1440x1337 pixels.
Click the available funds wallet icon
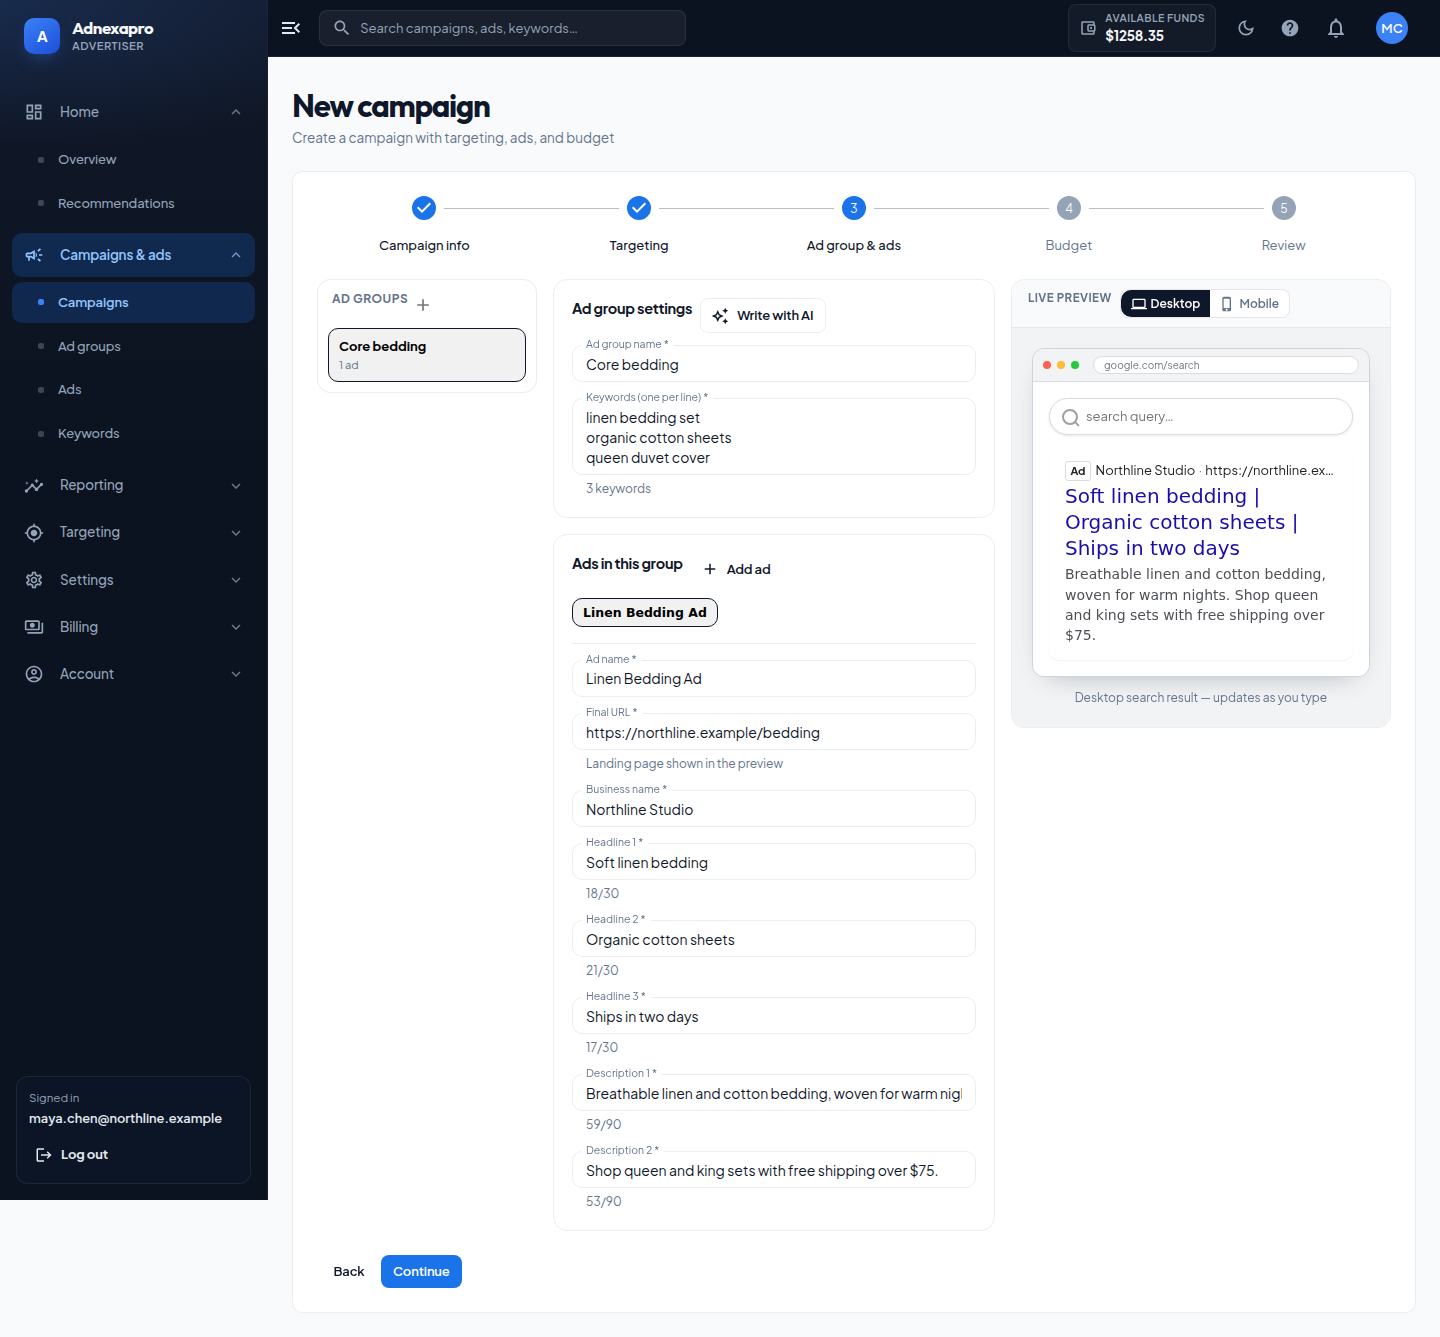tap(1088, 28)
